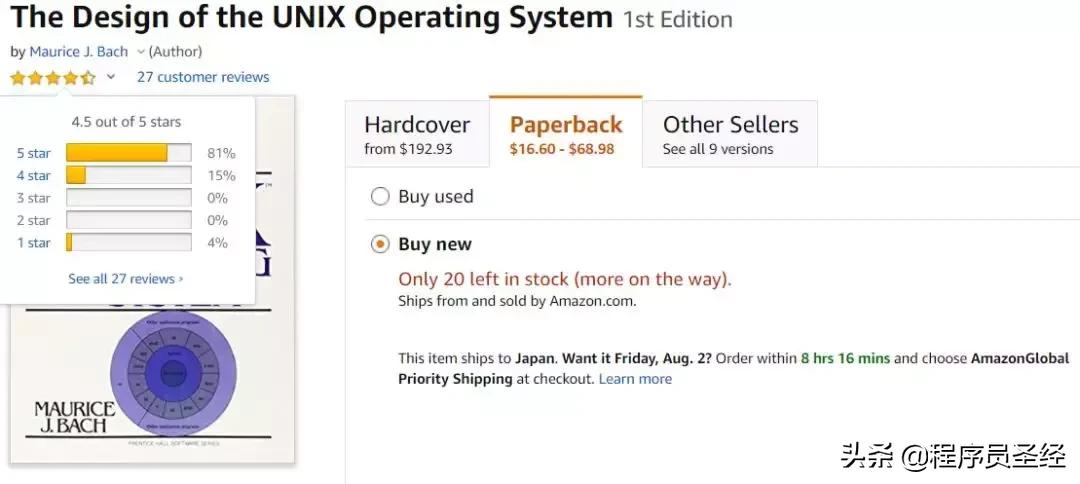The height and width of the screenshot is (484, 1080).
Task: Filter reviews by 5 star link
Action: coord(33,153)
